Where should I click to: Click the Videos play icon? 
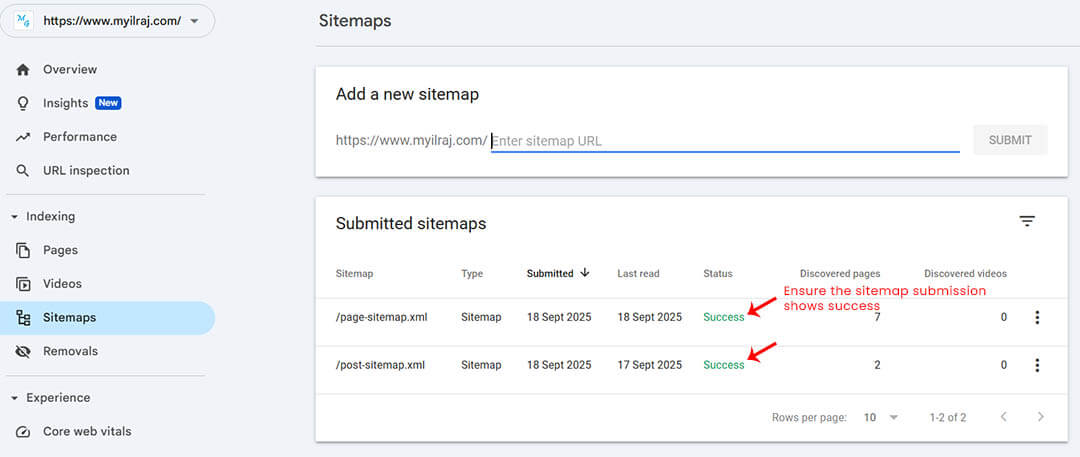click(x=23, y=284)
